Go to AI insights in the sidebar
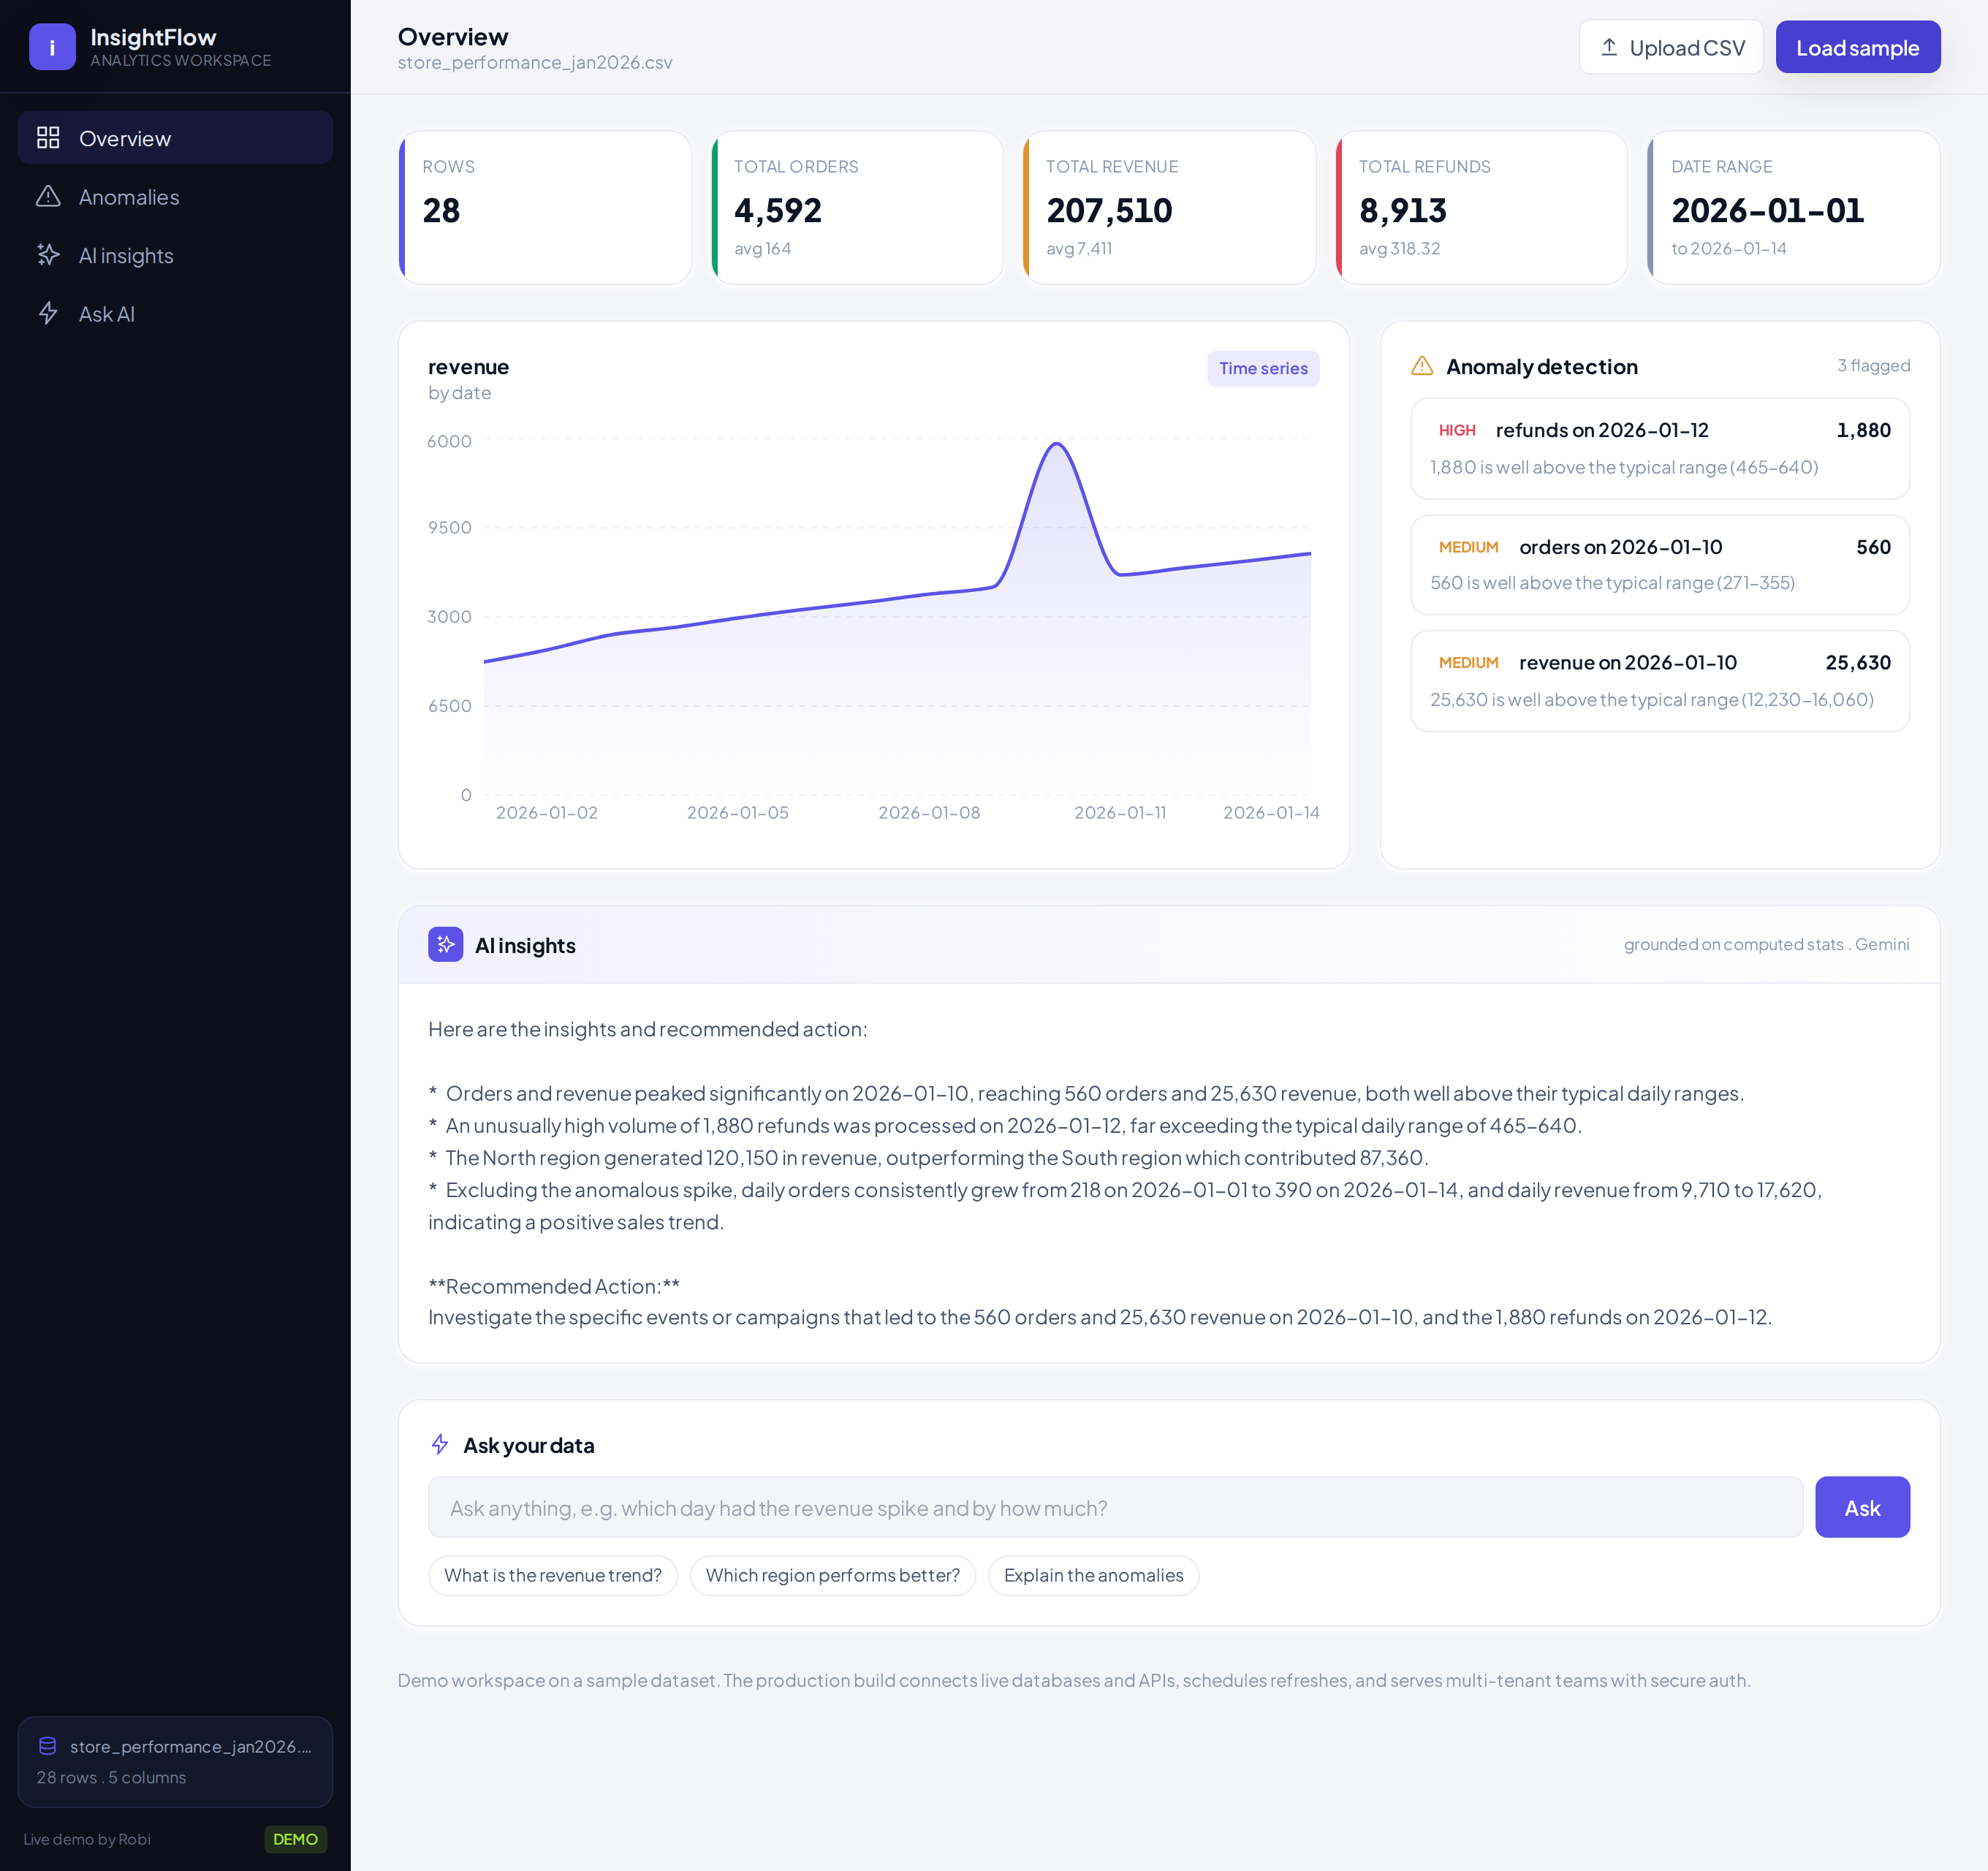 (x=175, y=255)
